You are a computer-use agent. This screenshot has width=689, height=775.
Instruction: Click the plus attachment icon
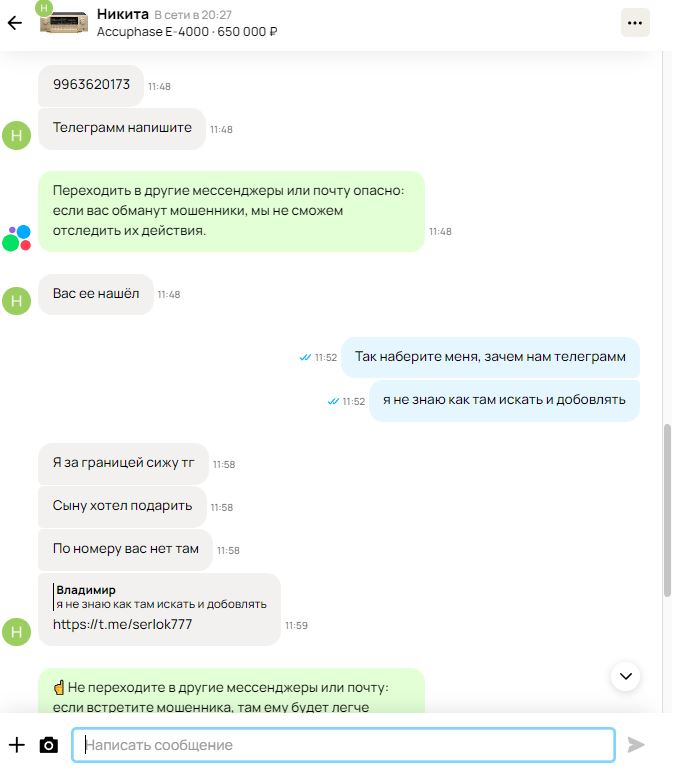pyautogui.click(x=17, y=745)
